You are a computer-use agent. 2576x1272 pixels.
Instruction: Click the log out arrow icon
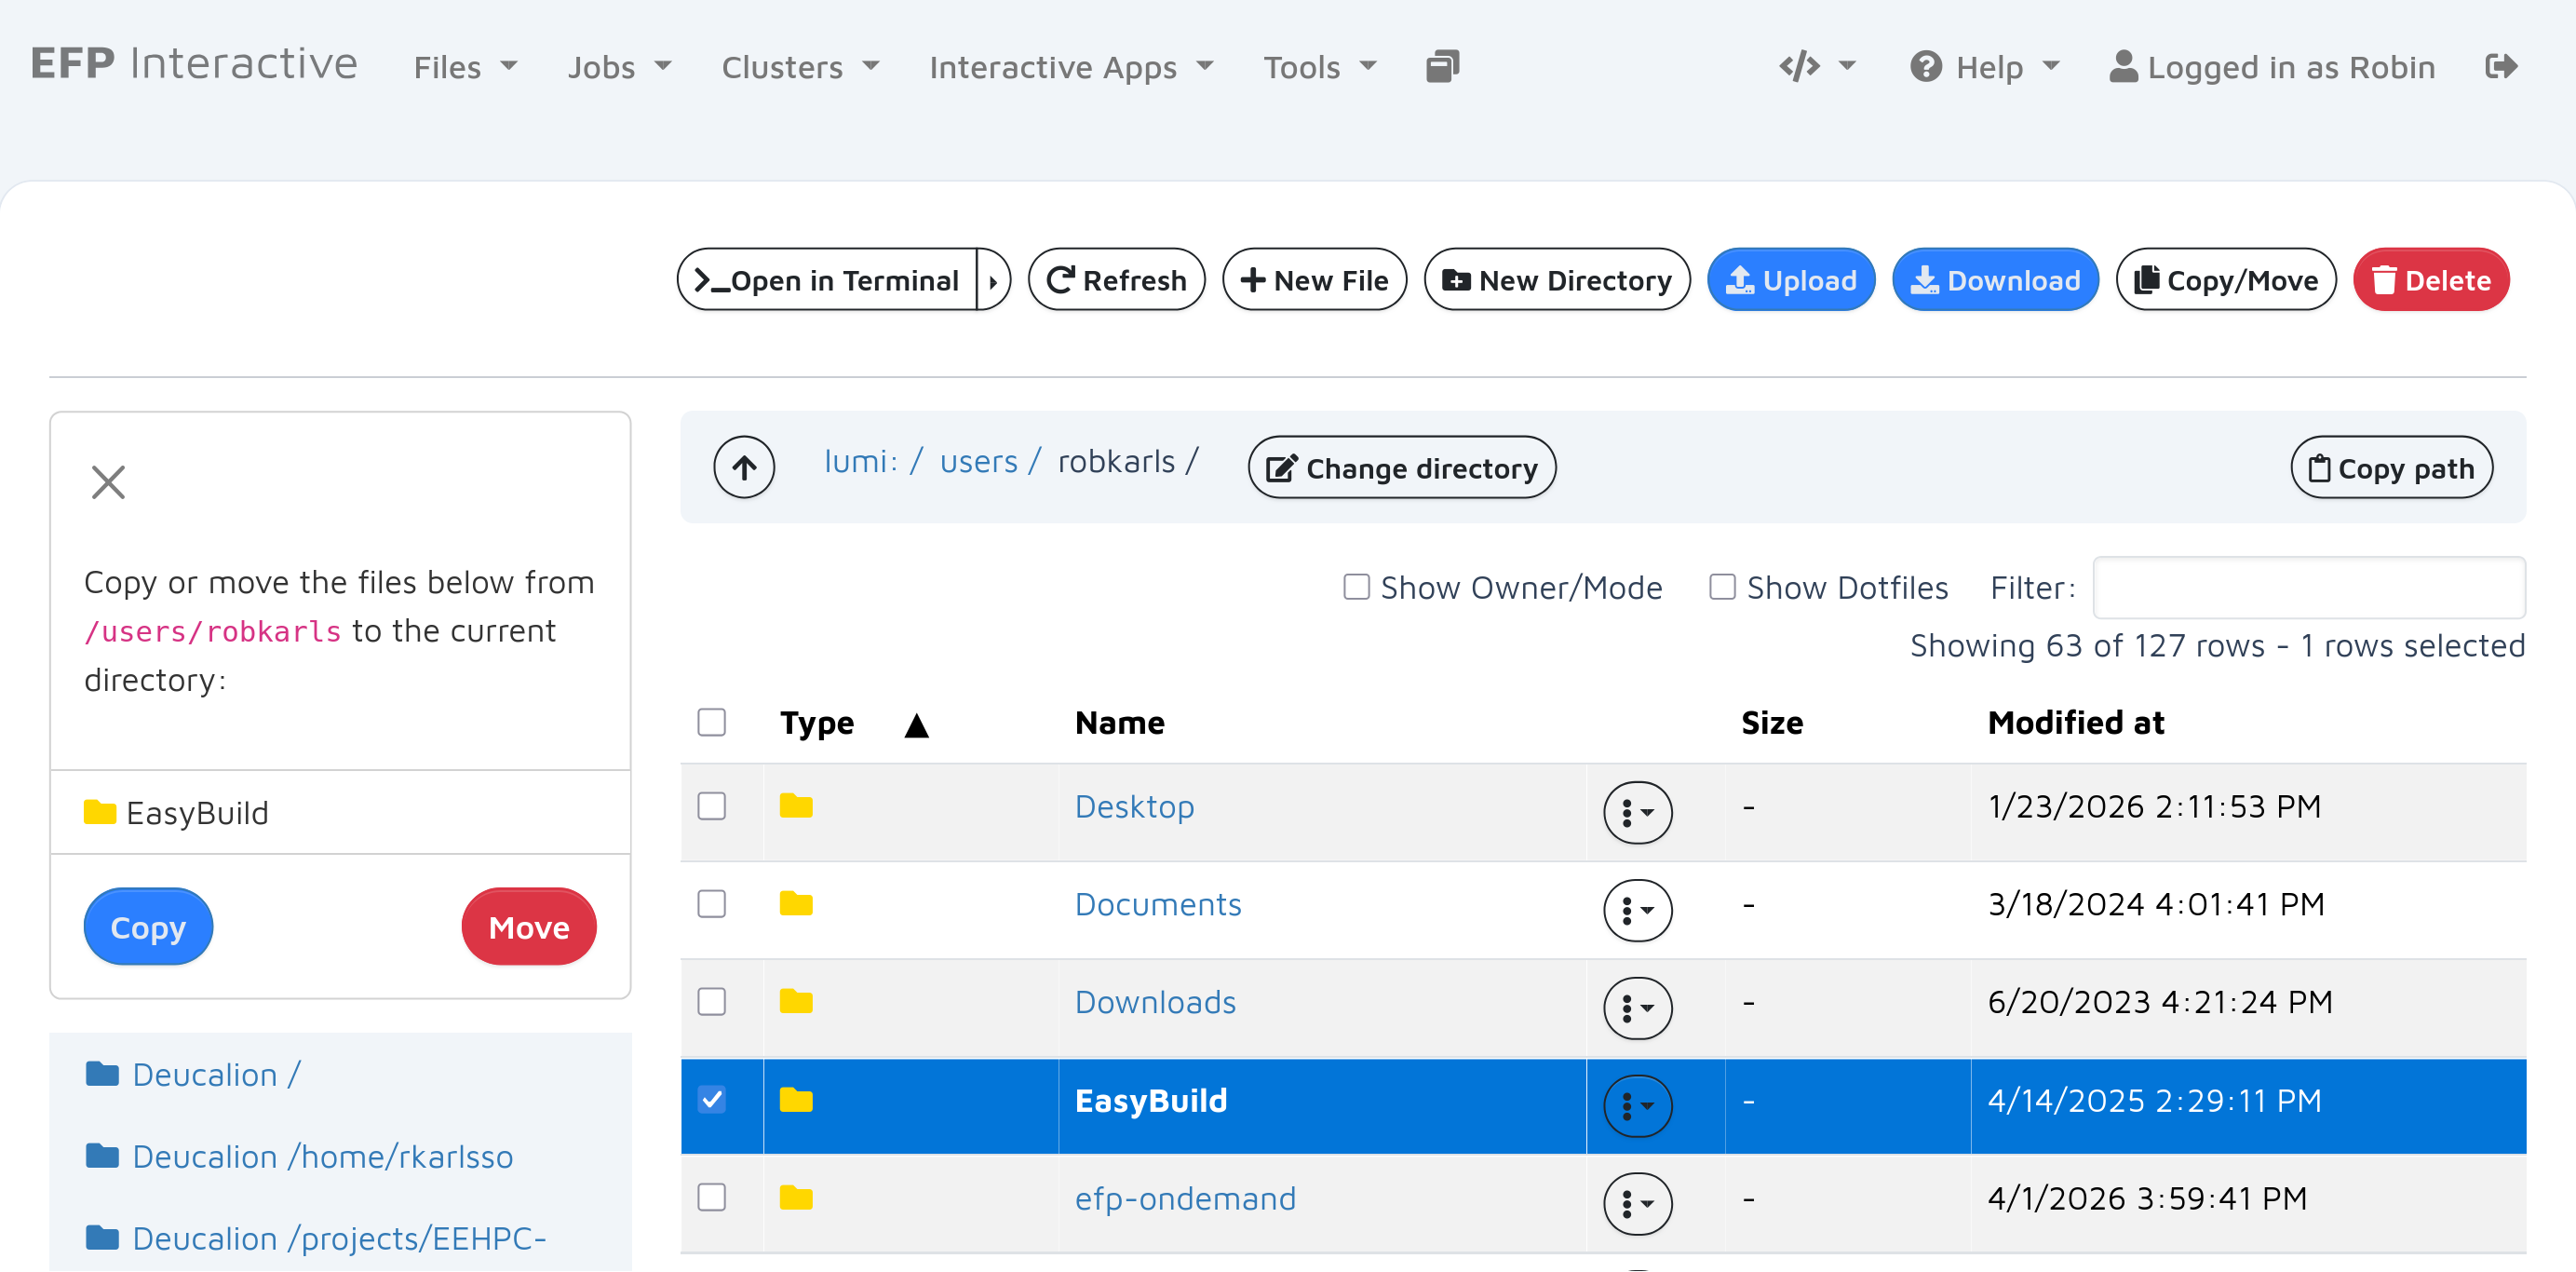pyautogui.click(x=2501, y=67)
